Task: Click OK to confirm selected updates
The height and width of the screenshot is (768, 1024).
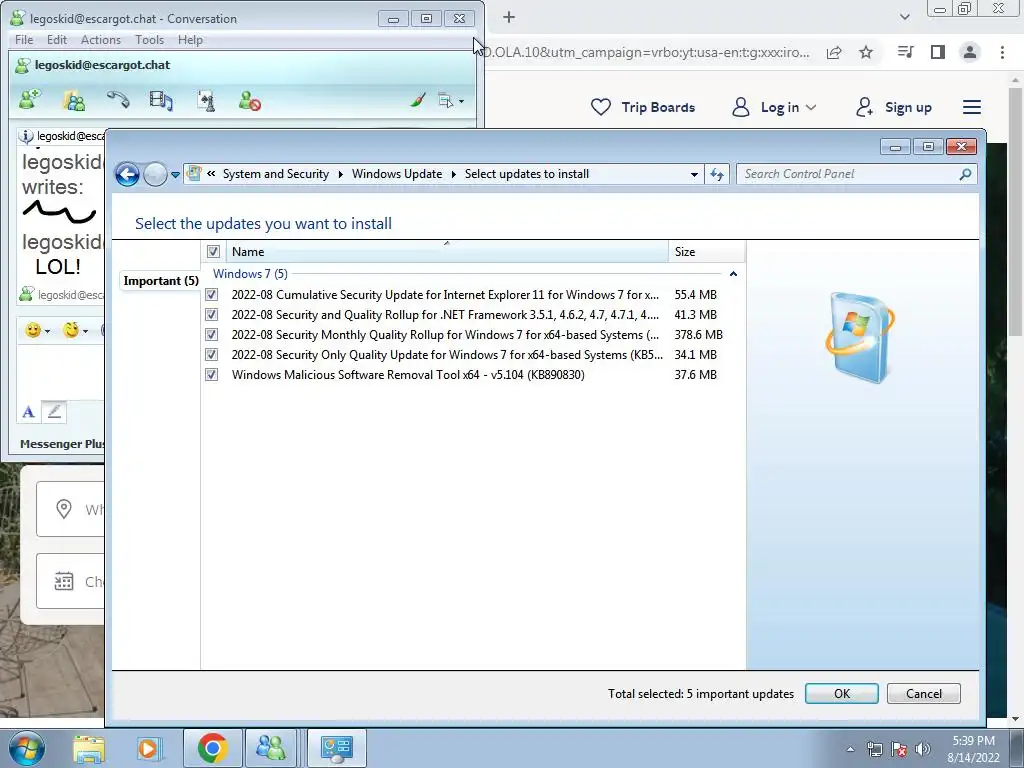Action: (842, 694)
